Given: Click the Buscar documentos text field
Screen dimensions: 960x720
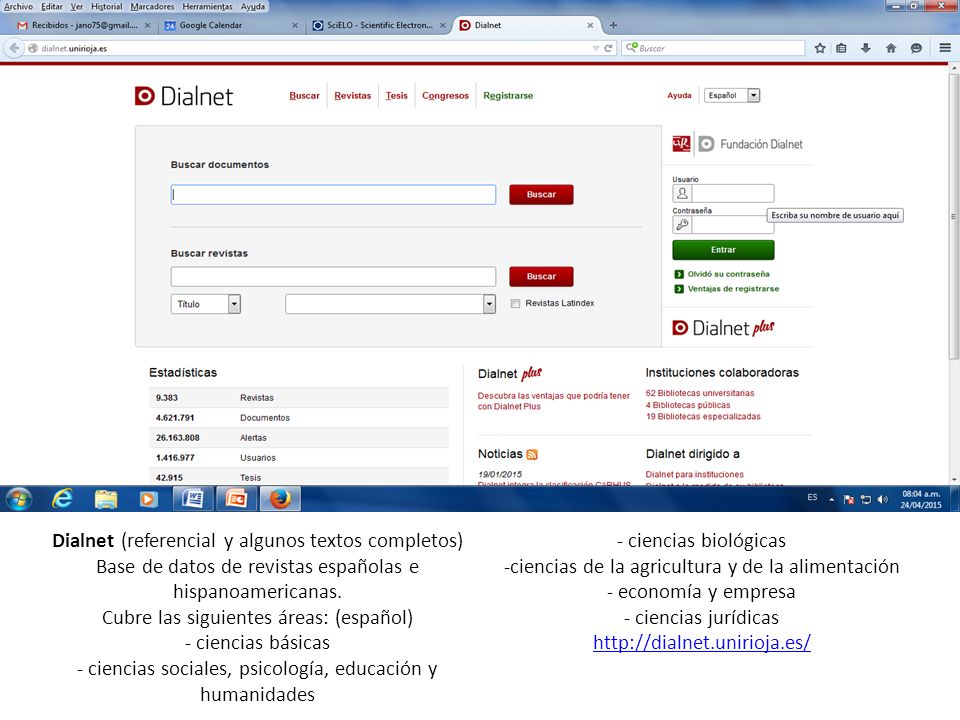Looking at the screenshot, I should tap(333, 194).
